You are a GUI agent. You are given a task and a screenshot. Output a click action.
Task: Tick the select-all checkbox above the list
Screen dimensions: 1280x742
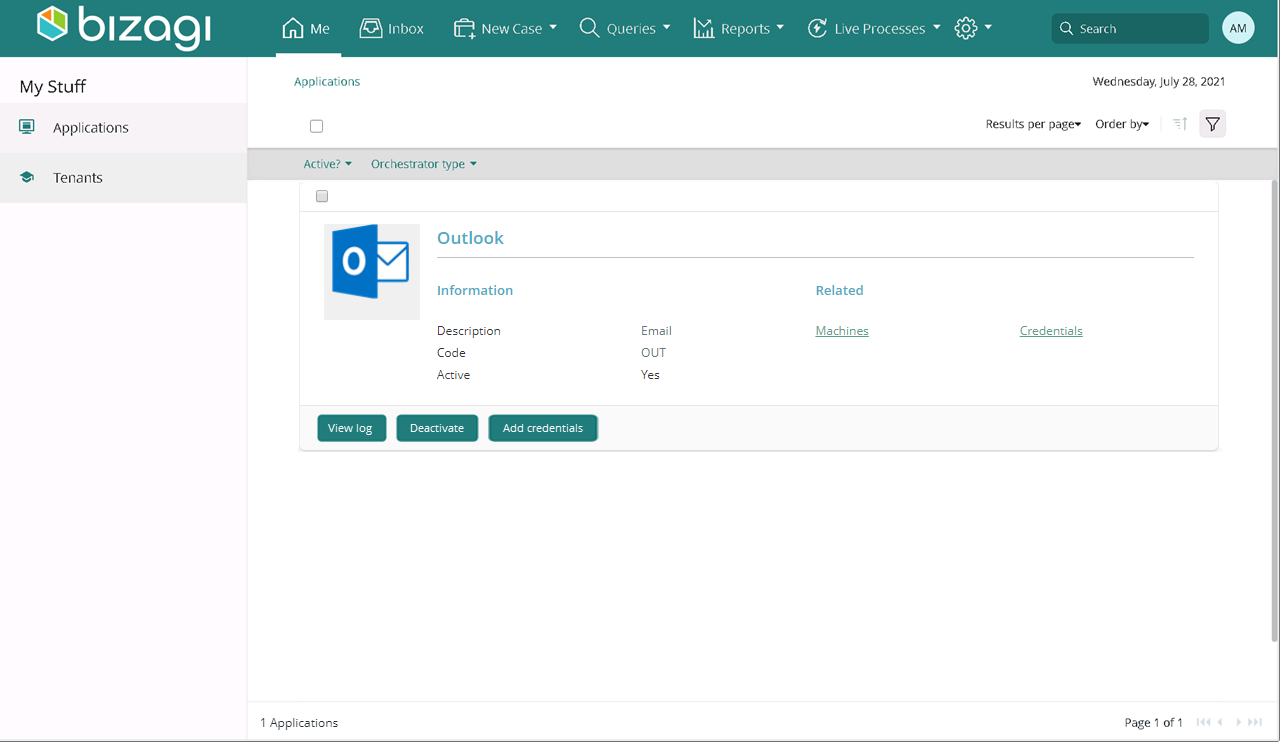[317, 126]
